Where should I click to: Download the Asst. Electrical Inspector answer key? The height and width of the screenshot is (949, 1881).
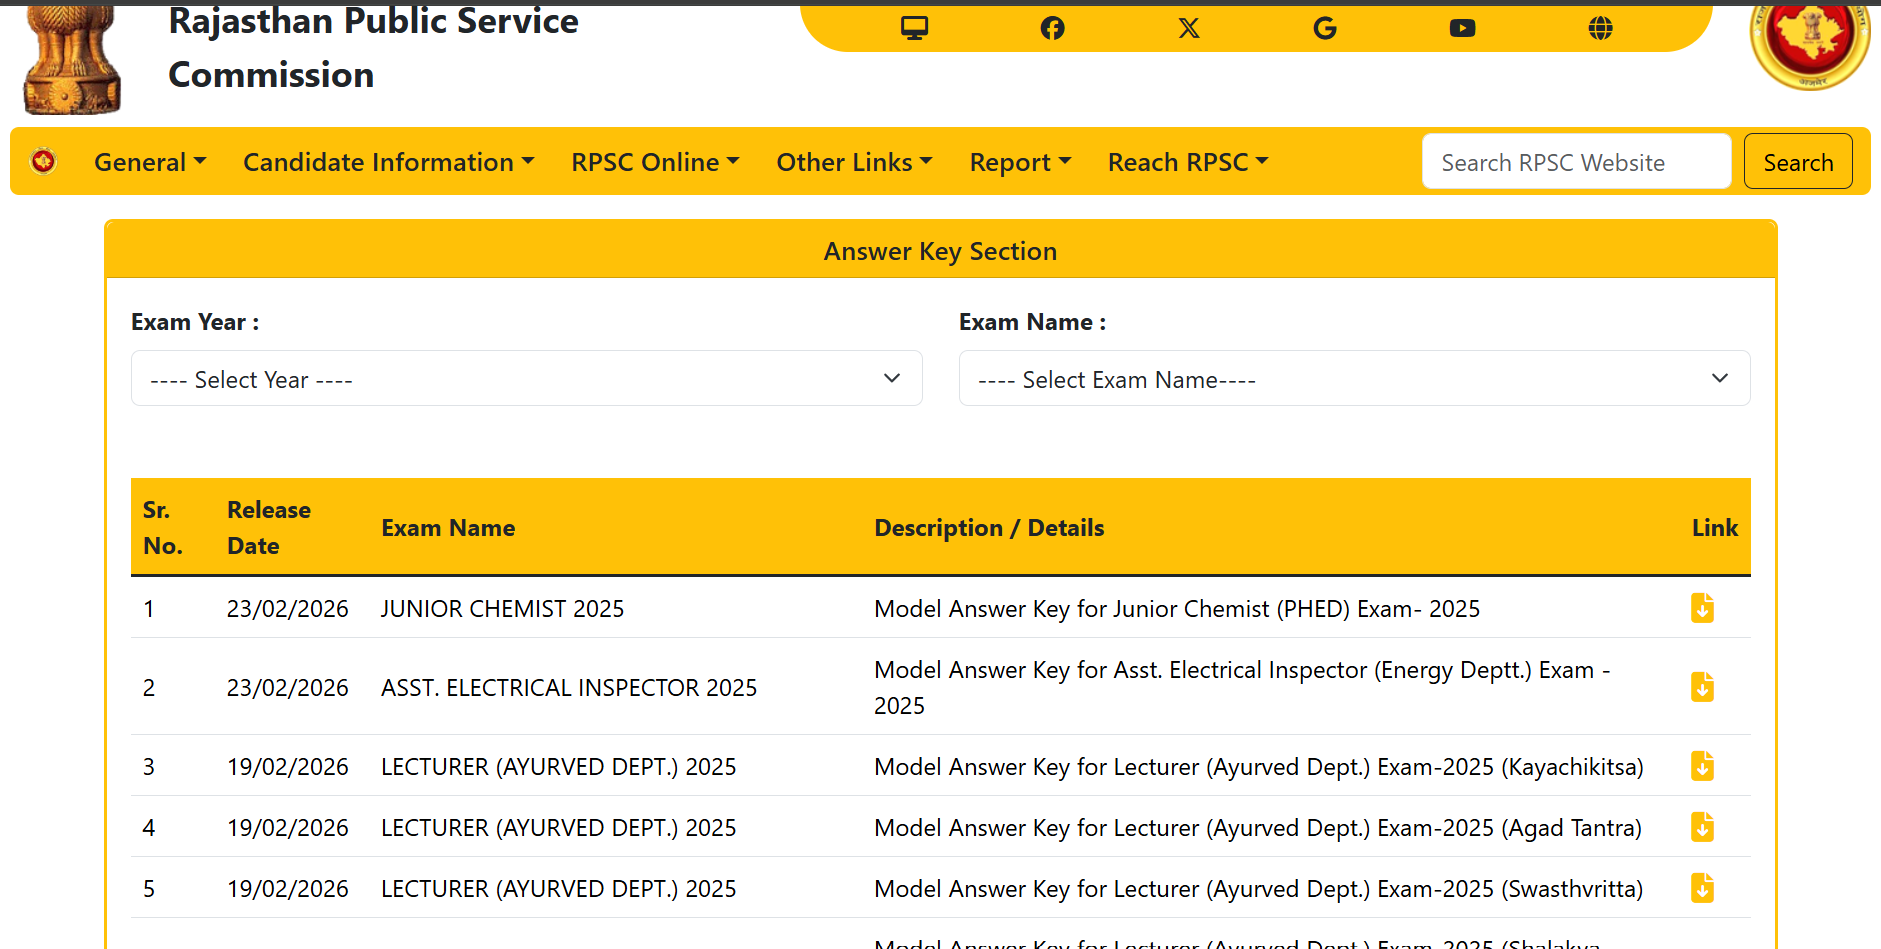point(1702,686)
